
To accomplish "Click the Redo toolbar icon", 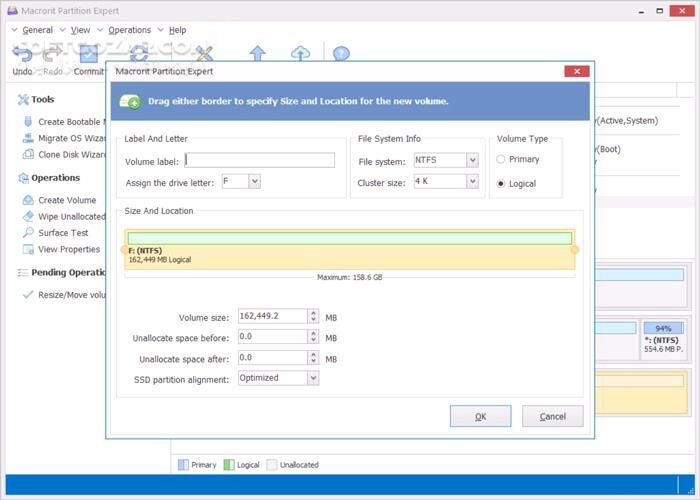I will click(x=53, y=54).
